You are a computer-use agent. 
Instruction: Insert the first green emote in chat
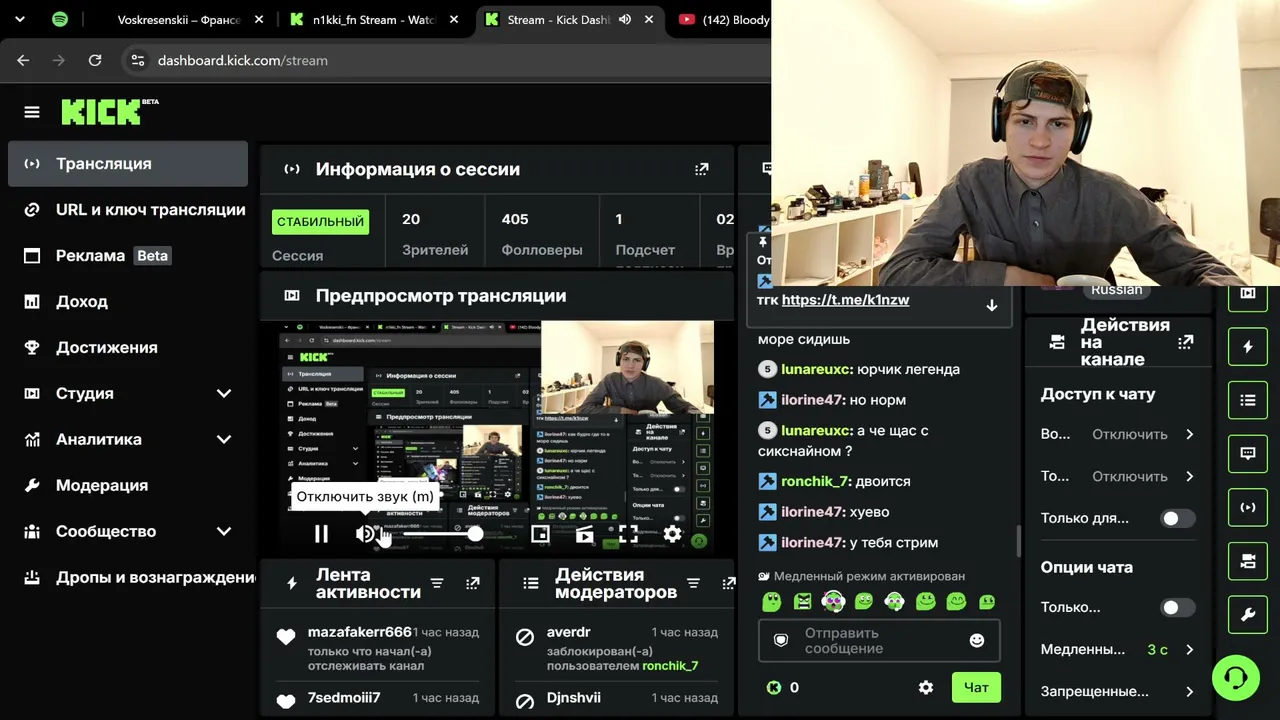click(x=771, y=601)
